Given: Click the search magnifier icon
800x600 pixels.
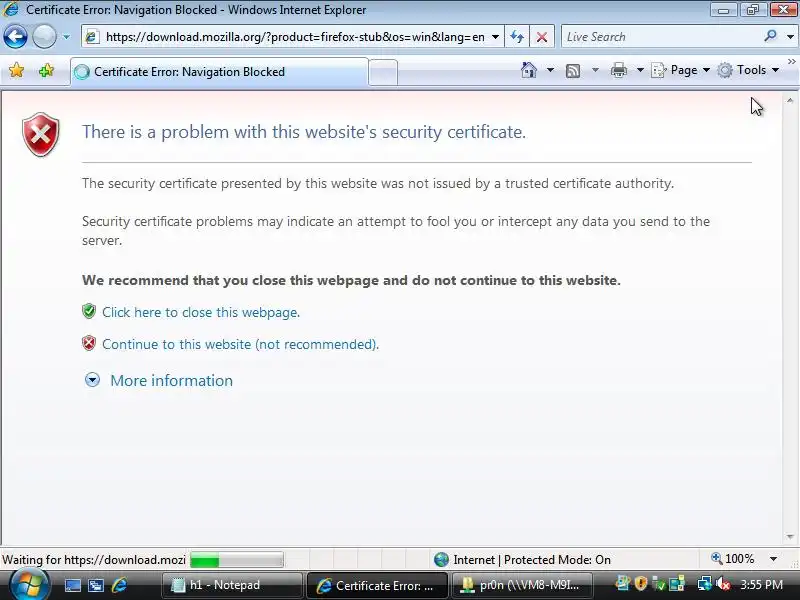Looking at the screenshot, I should (770, 36).
